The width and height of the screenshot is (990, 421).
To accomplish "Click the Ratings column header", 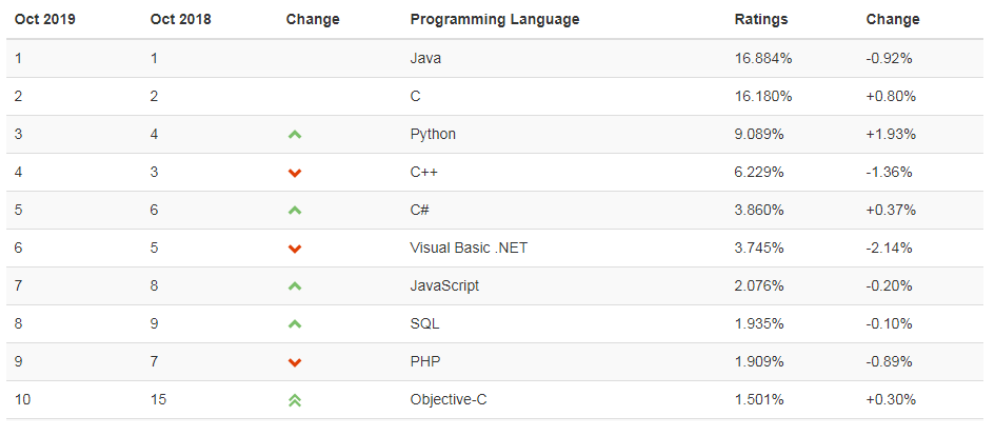I will coord(761,20).
